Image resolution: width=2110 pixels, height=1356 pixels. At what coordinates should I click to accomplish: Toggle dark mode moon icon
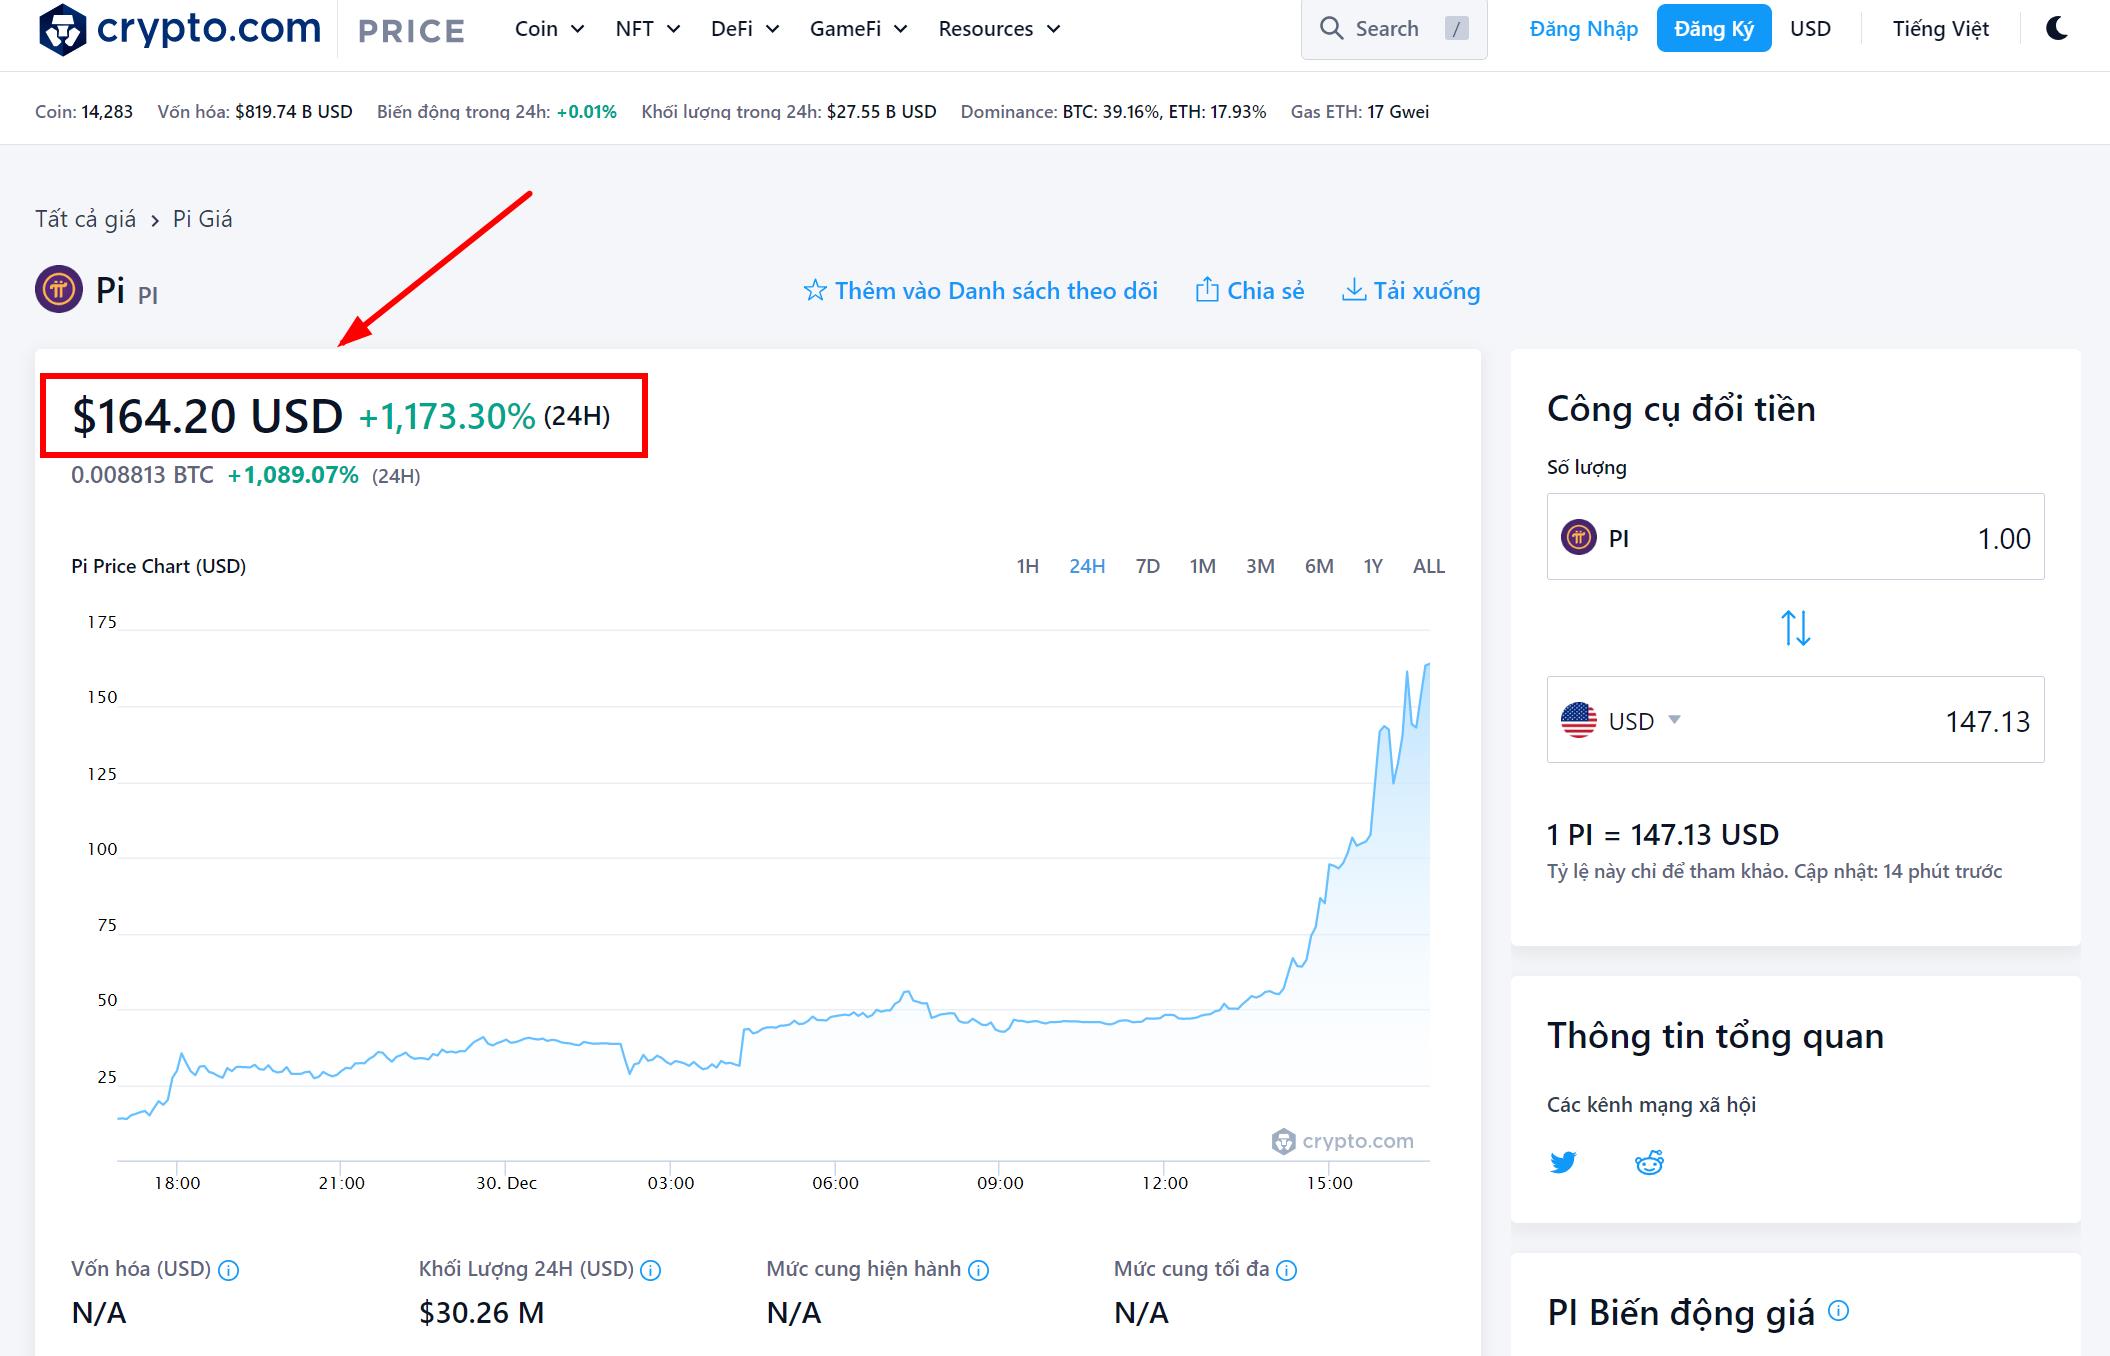2057,28
